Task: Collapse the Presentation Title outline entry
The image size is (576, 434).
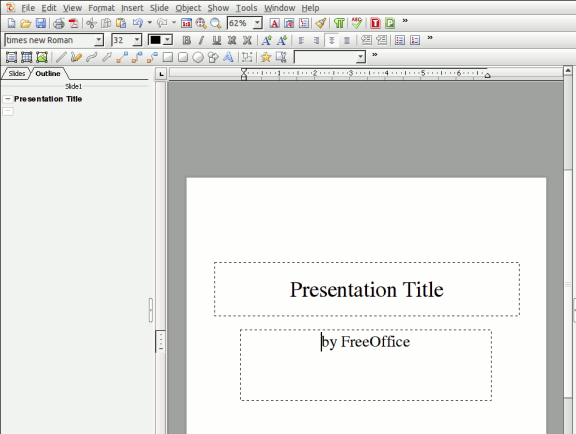Action: [8, 99]
